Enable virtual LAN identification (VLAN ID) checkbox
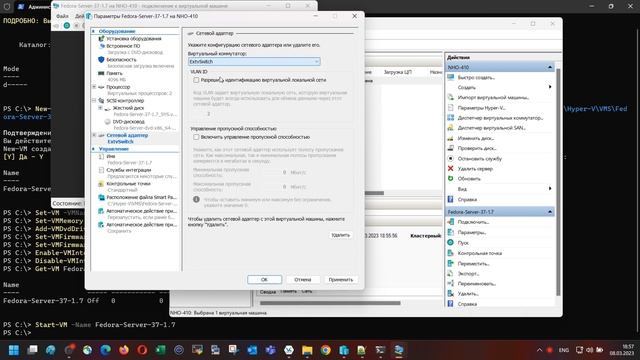The image size is (640, 360). point(196,80)
